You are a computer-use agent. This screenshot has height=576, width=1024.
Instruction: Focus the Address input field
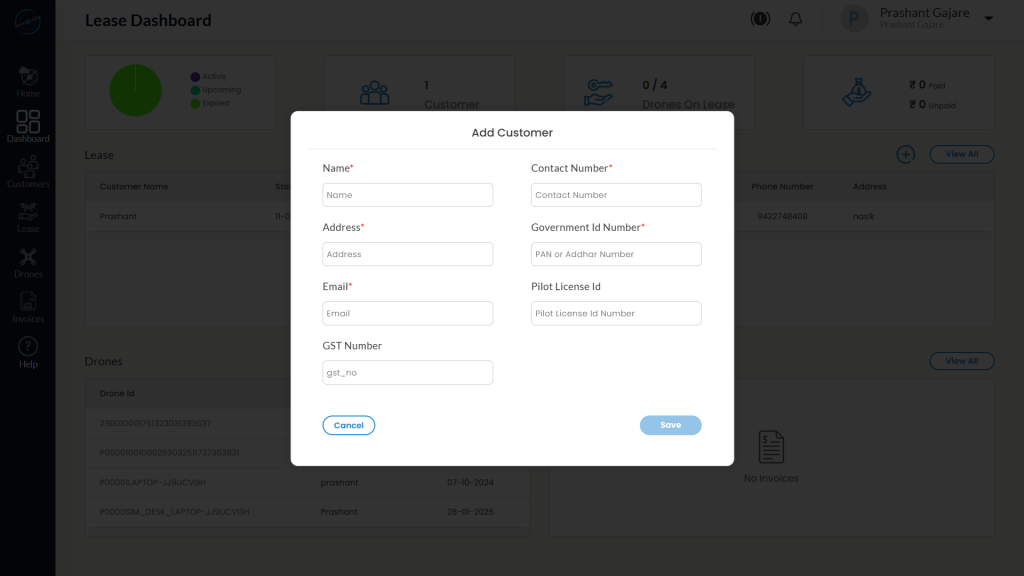pyautogui.click(x=408, y=254)
